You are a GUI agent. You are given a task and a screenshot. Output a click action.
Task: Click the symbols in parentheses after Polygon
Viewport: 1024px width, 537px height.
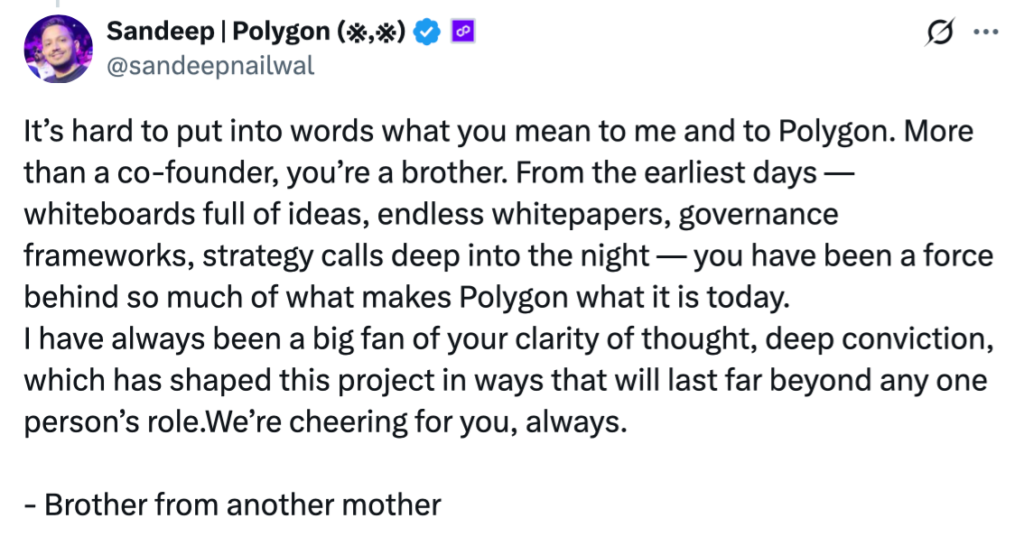tap(371, 33)
